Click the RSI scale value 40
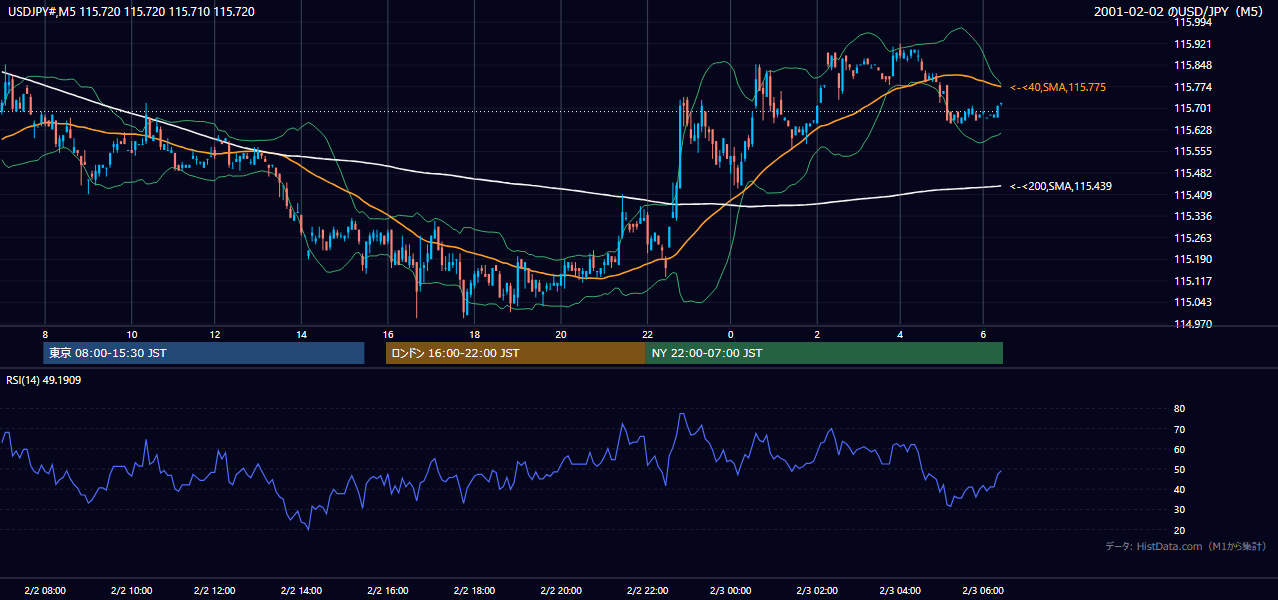1278x600 pixels. point(1179,489)
